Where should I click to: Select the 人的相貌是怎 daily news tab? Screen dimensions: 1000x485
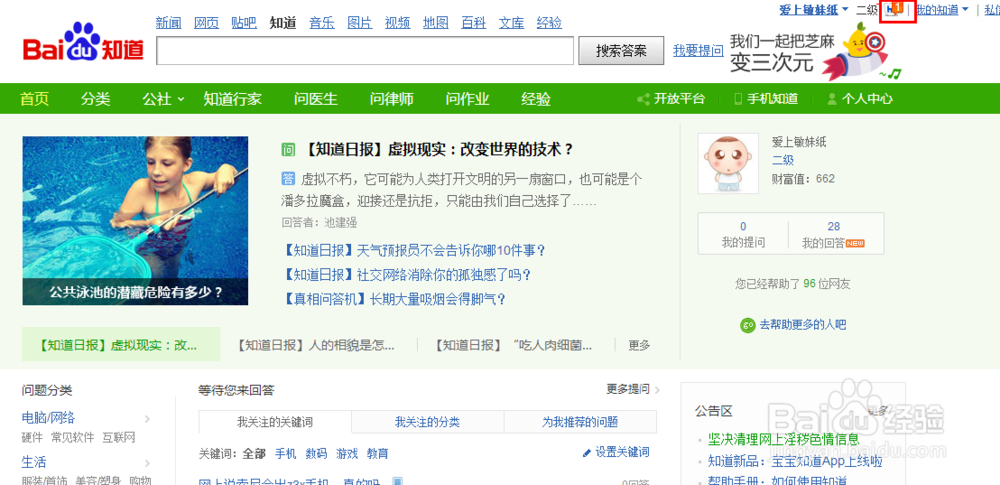click(315, 345)
